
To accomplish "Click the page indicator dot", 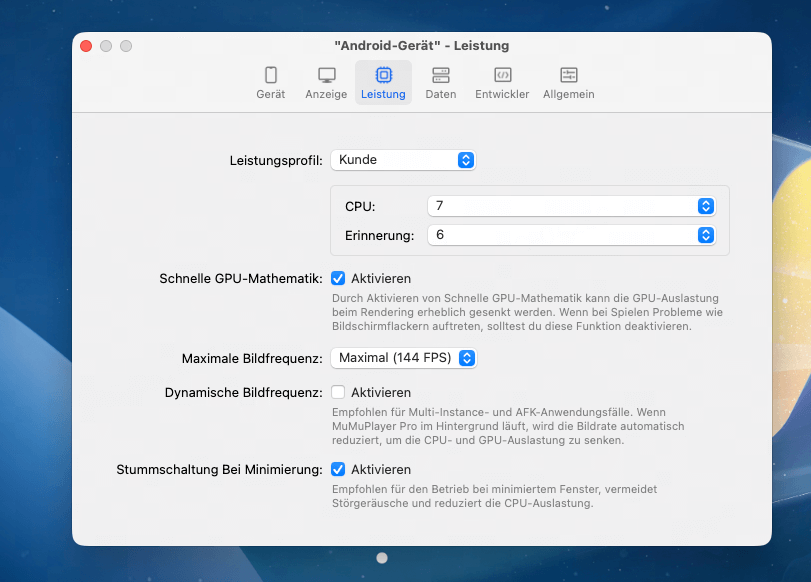I will point(381,558).
